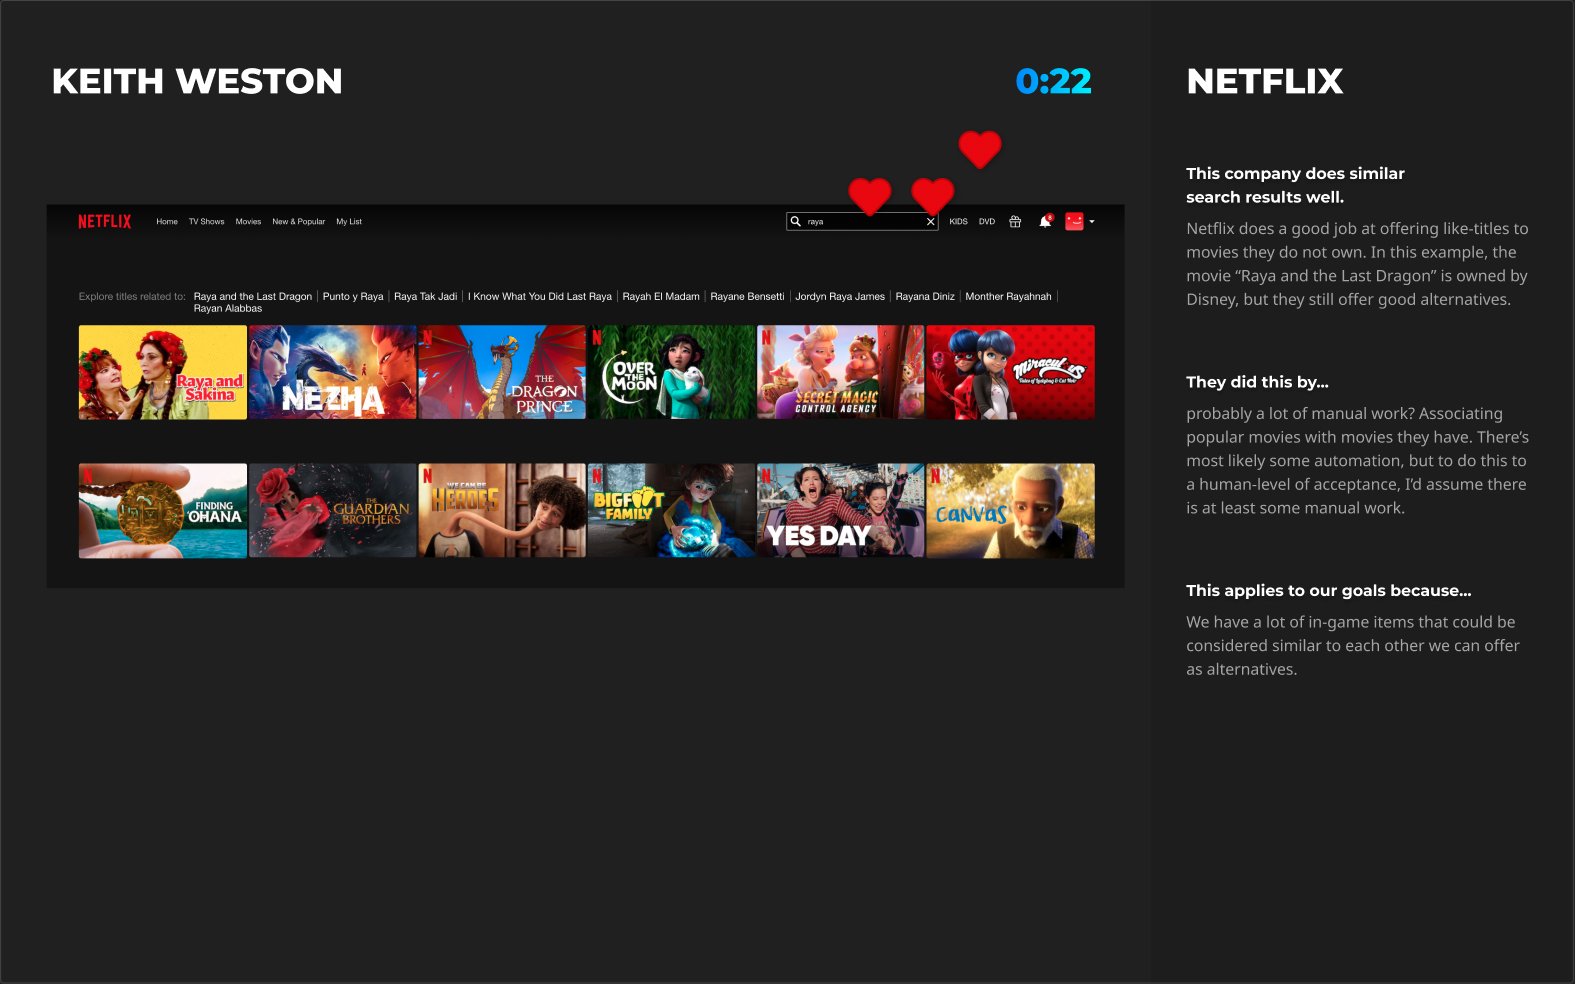1575x984 pixels.
Task: Click 'This applies to our goals because...' heading
Action: (x=1328, y=591)
